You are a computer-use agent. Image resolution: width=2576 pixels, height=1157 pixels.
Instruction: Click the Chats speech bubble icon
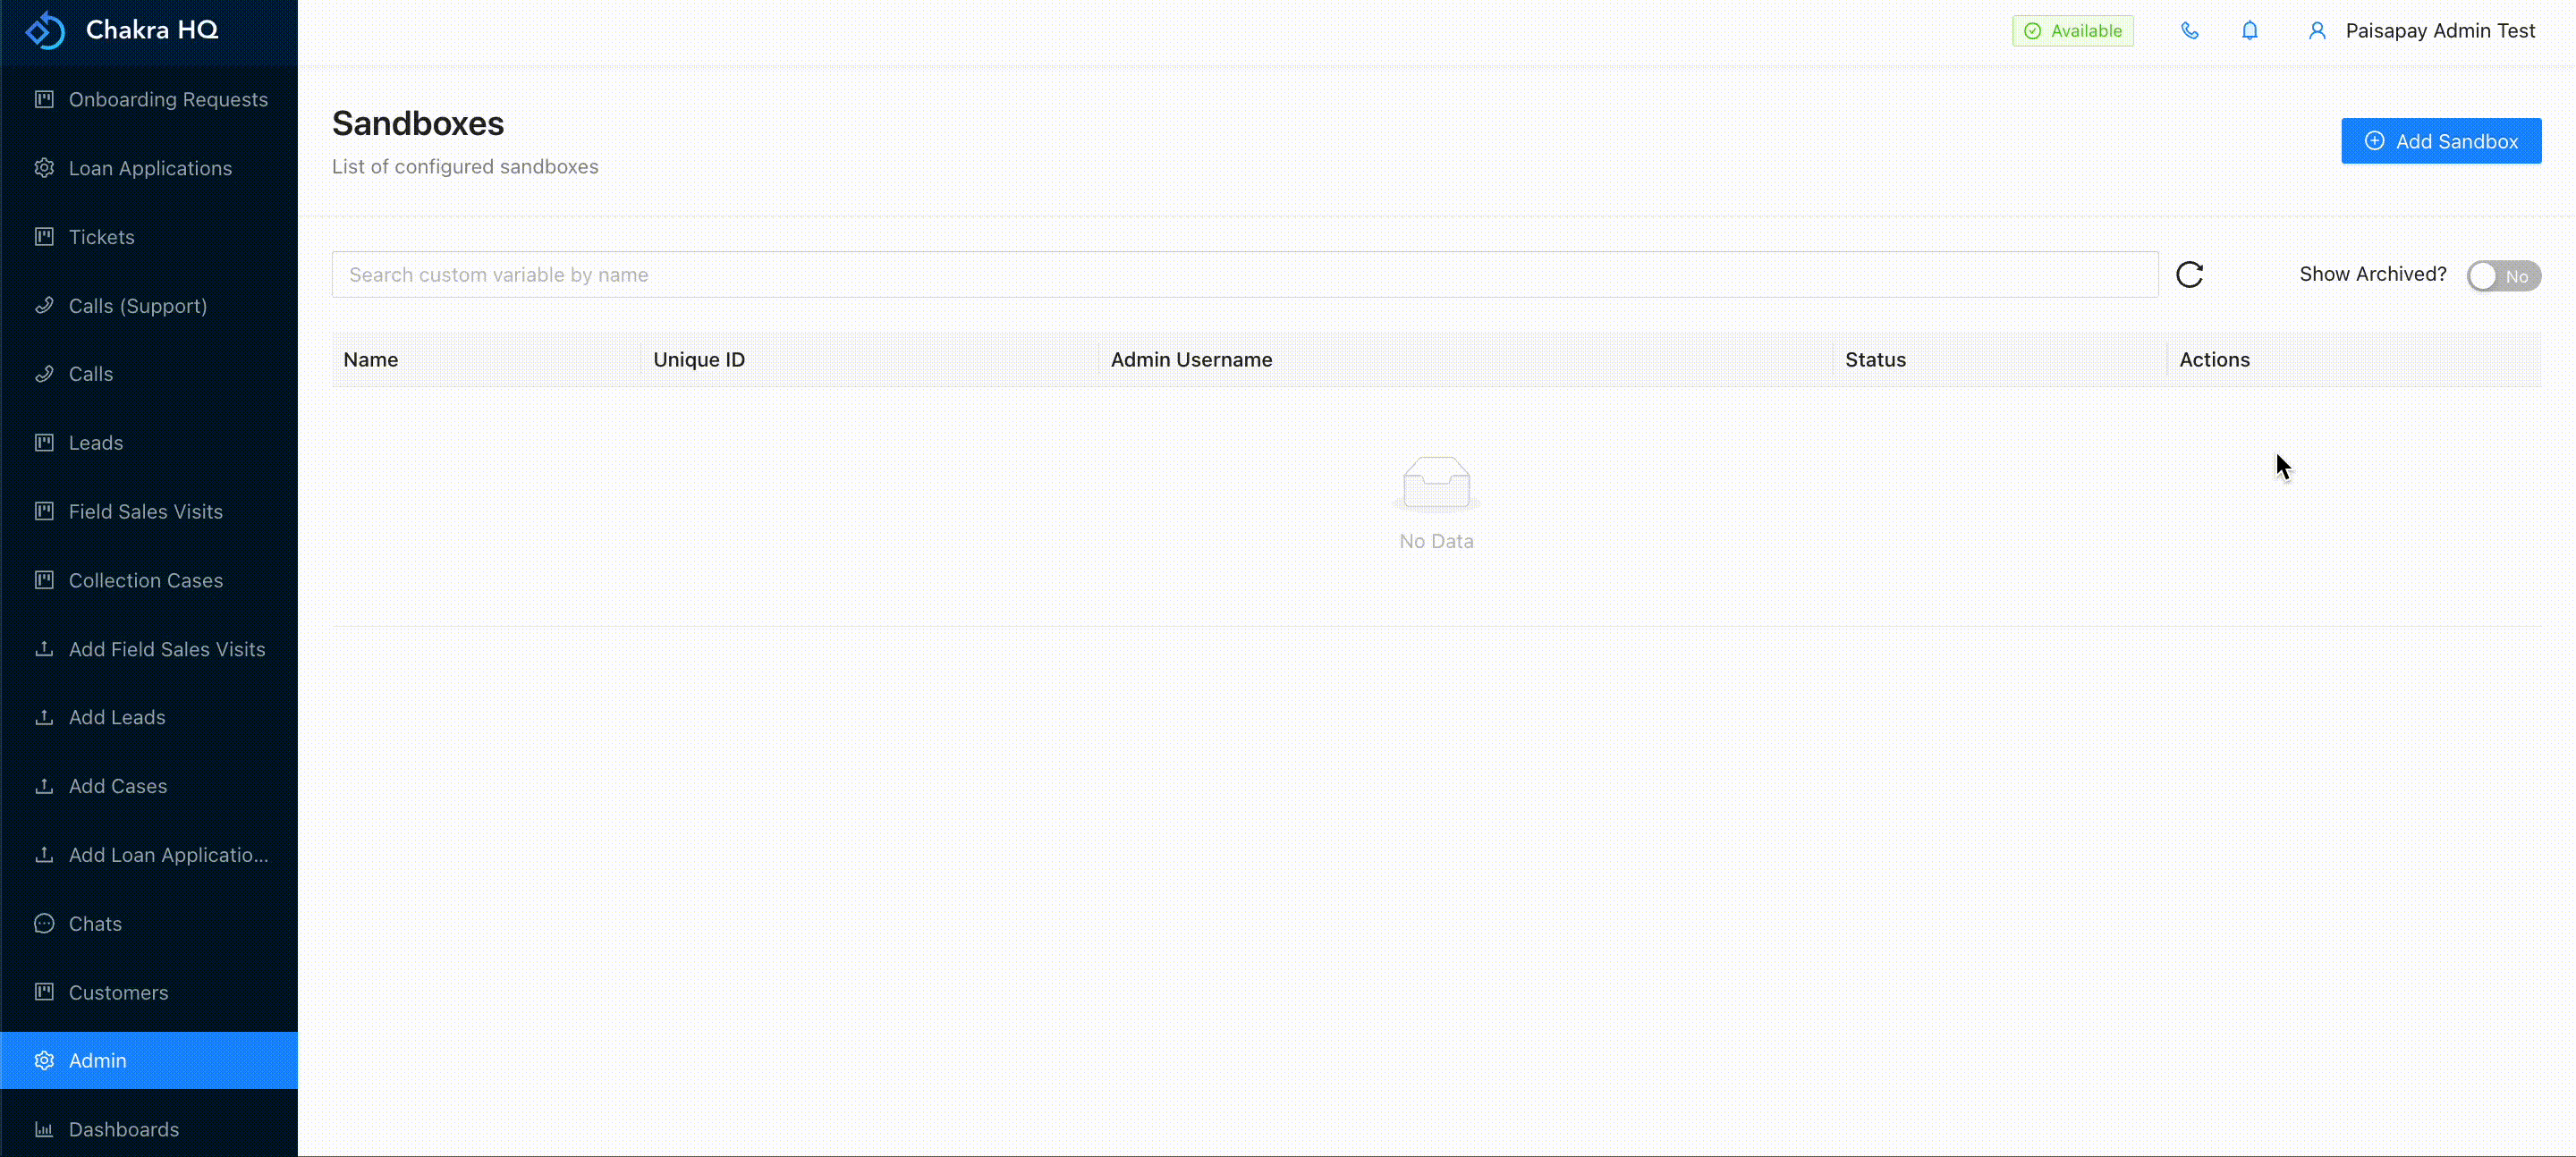[x=44, y=923]
